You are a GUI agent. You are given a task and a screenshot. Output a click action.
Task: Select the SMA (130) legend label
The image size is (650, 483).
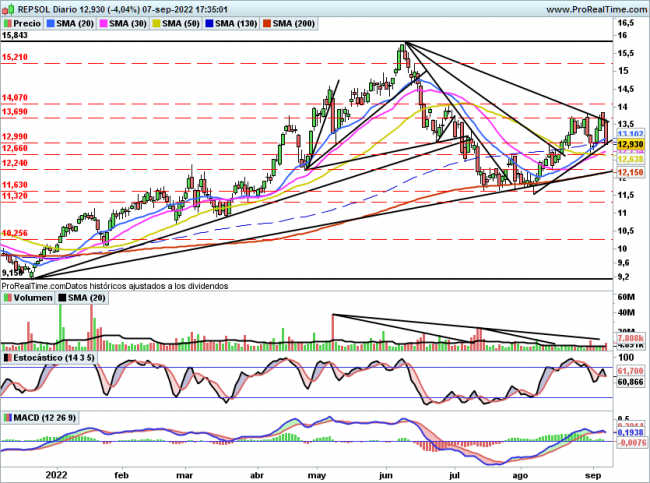(x=236, y=24)
